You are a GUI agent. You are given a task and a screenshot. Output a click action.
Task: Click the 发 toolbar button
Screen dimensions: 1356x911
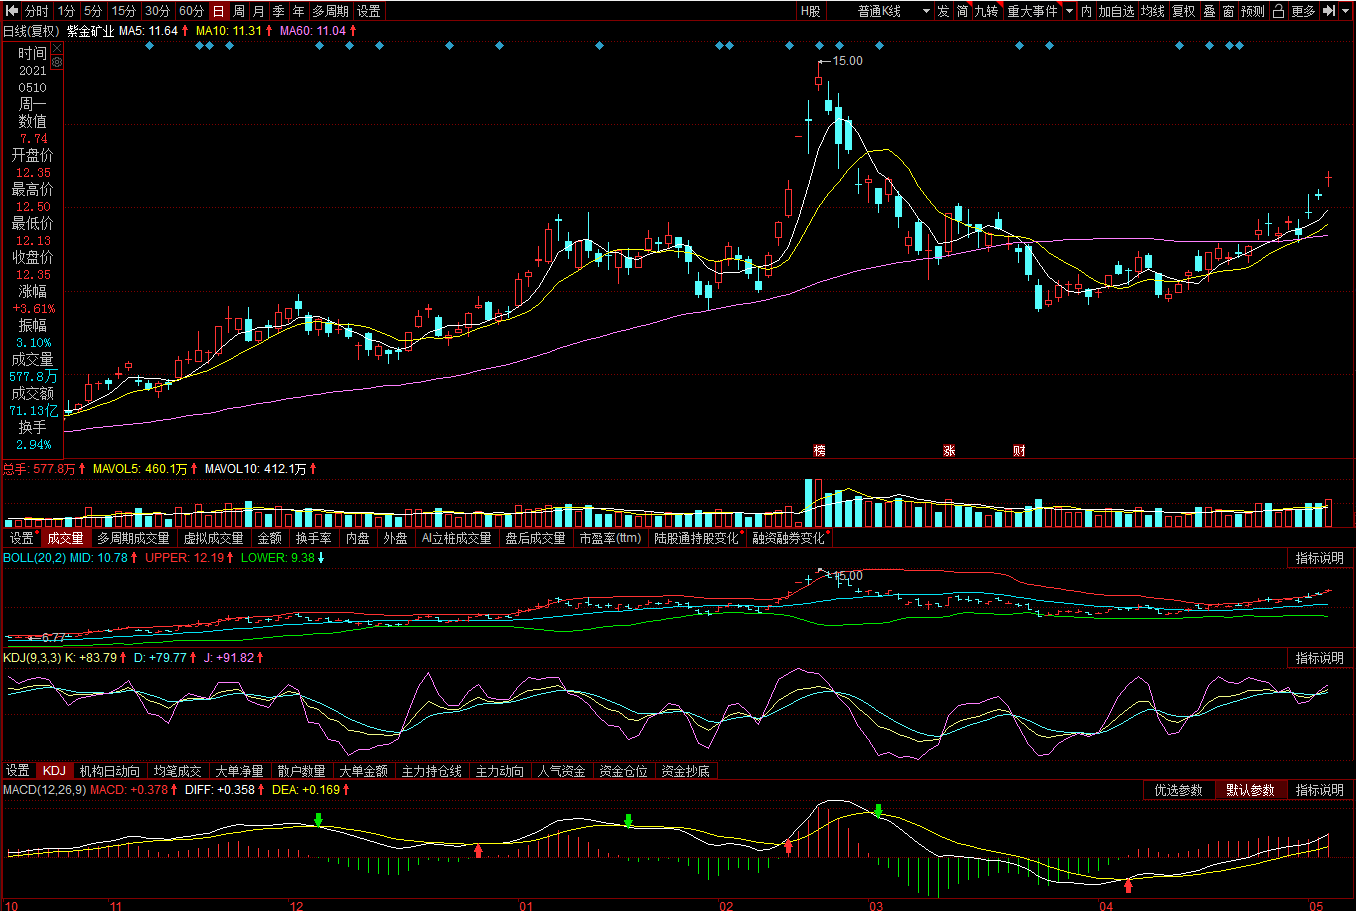943,11
